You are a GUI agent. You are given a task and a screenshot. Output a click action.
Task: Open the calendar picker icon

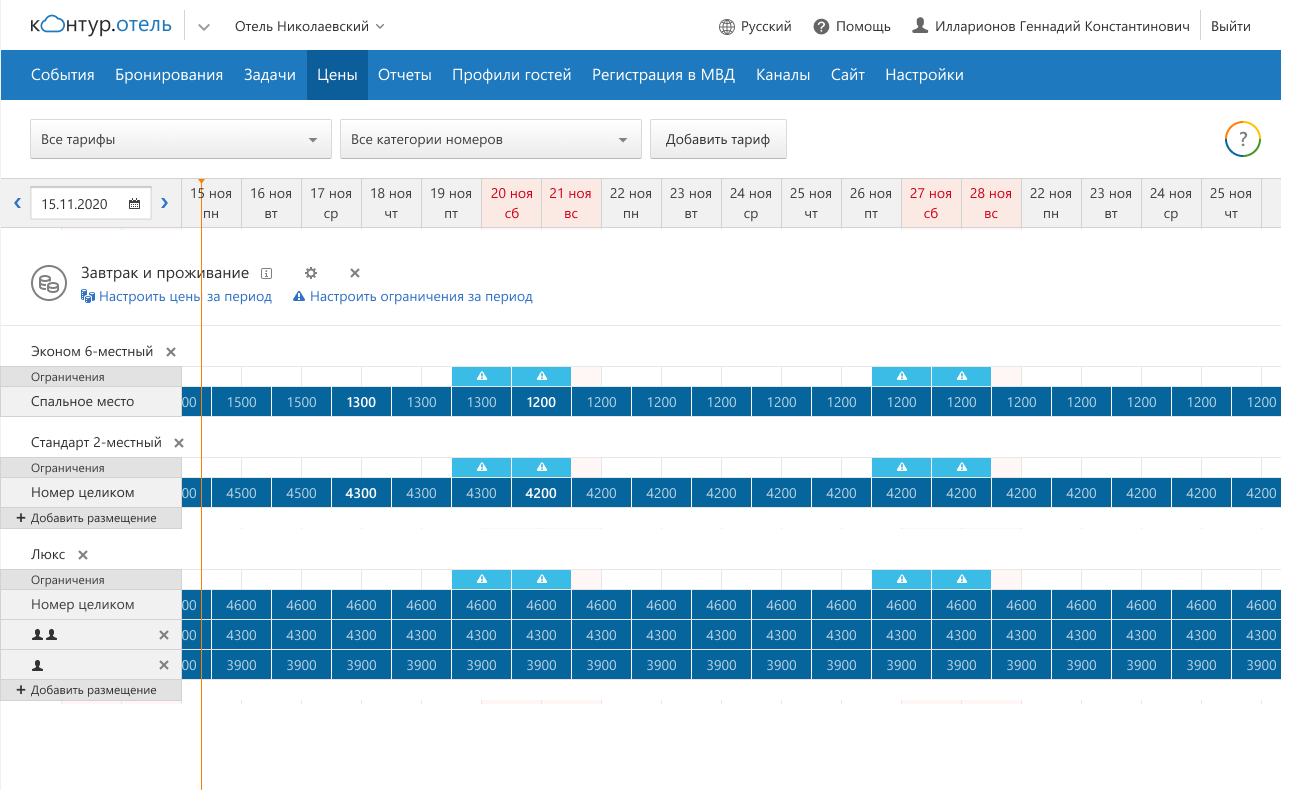coord(135,204)
